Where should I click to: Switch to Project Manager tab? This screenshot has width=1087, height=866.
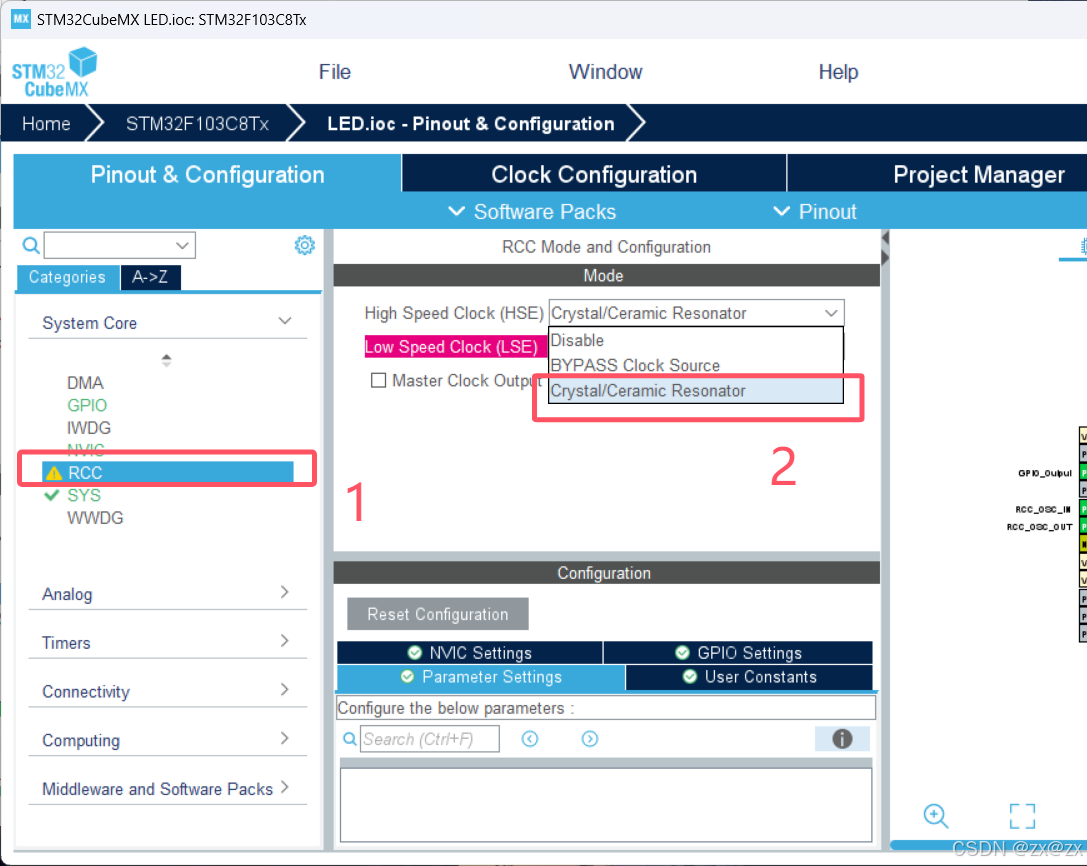[978, 174]
